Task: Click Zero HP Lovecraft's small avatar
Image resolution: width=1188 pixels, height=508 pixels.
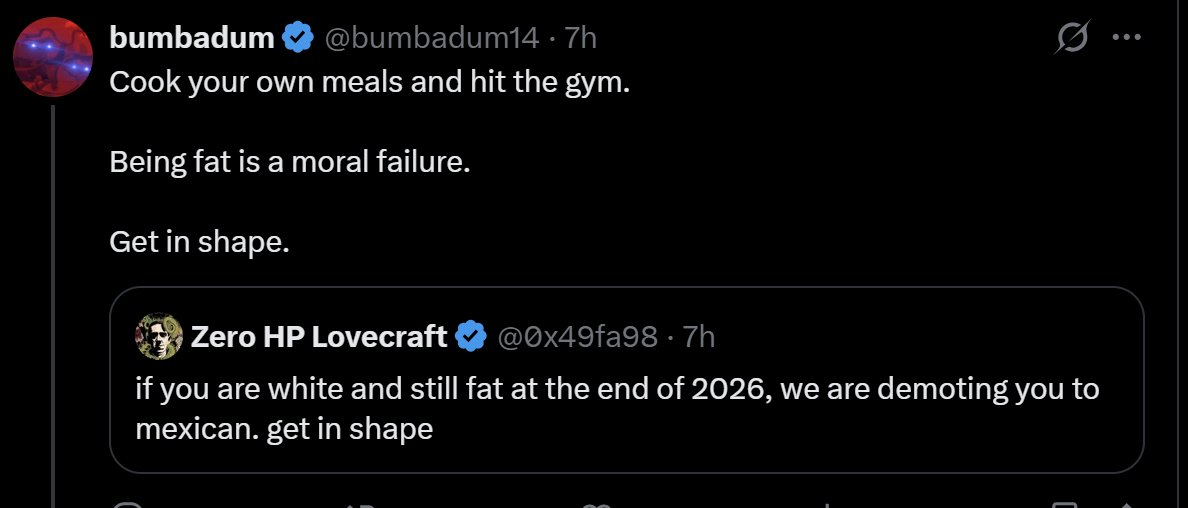Action: (x=159, y=337)
